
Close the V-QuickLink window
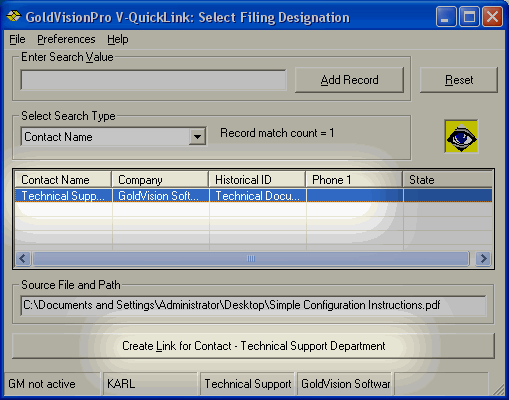(x=492, y=16)
